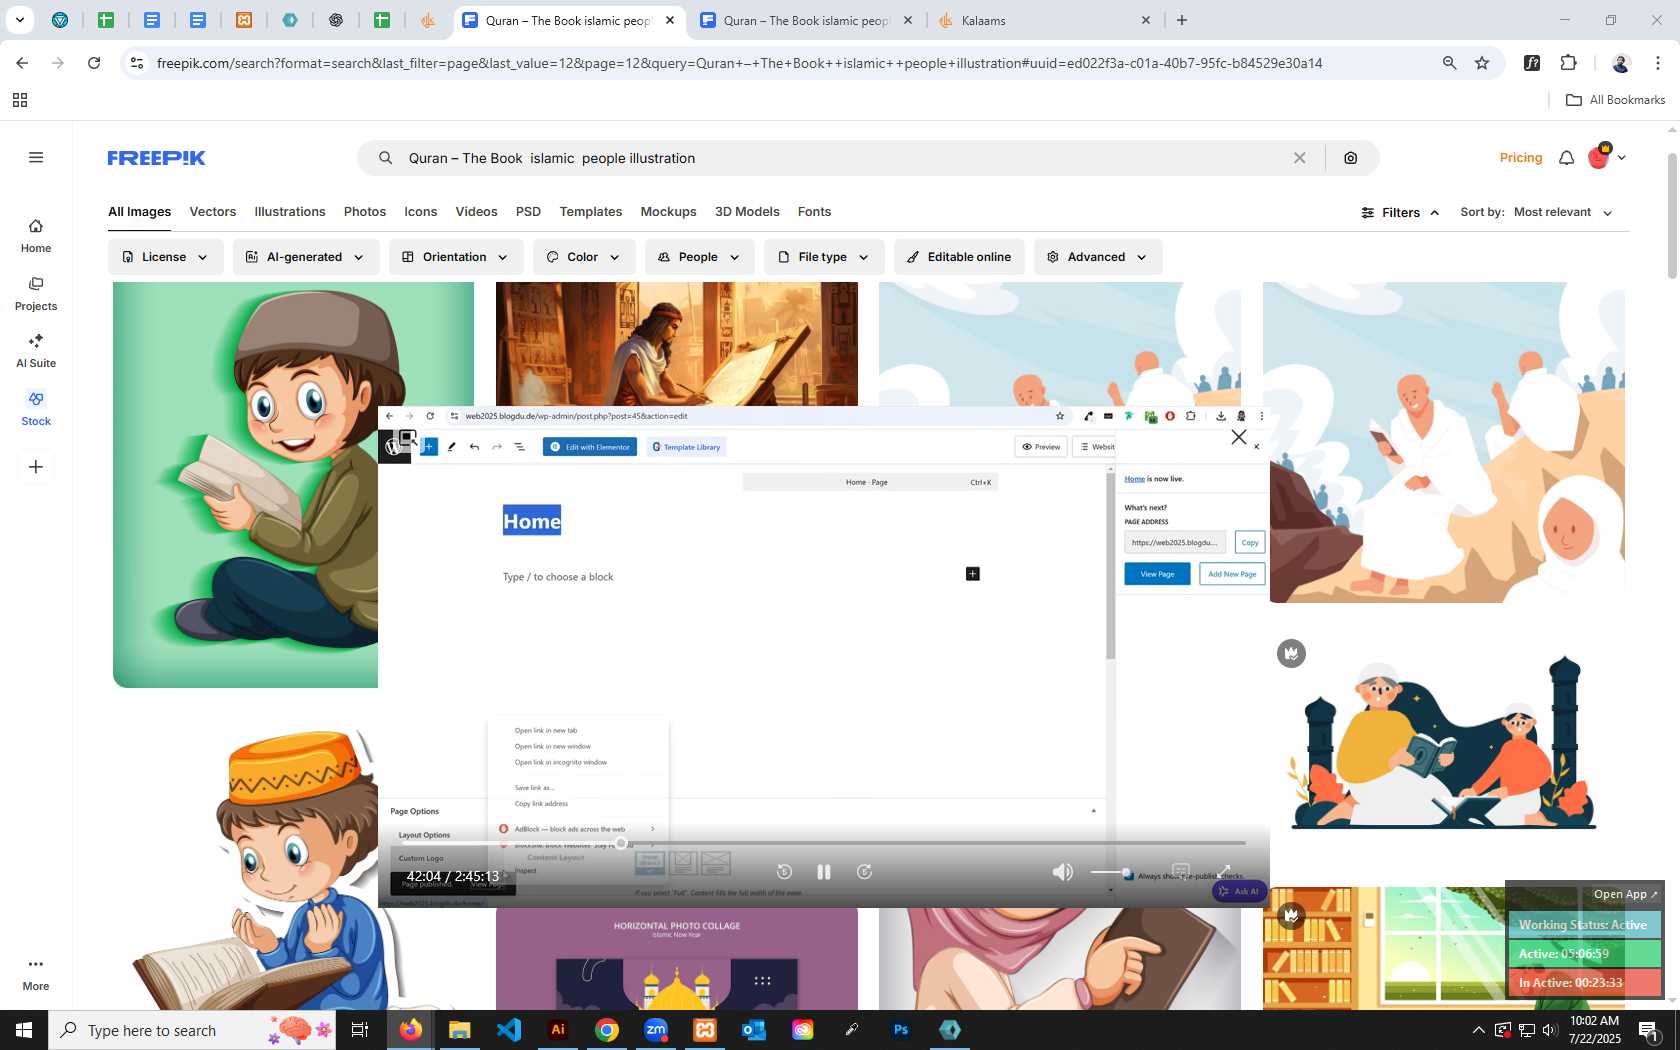Expand the People filter dropdown
Viewport: 1680px width, 1050px height.
(699, 257)
